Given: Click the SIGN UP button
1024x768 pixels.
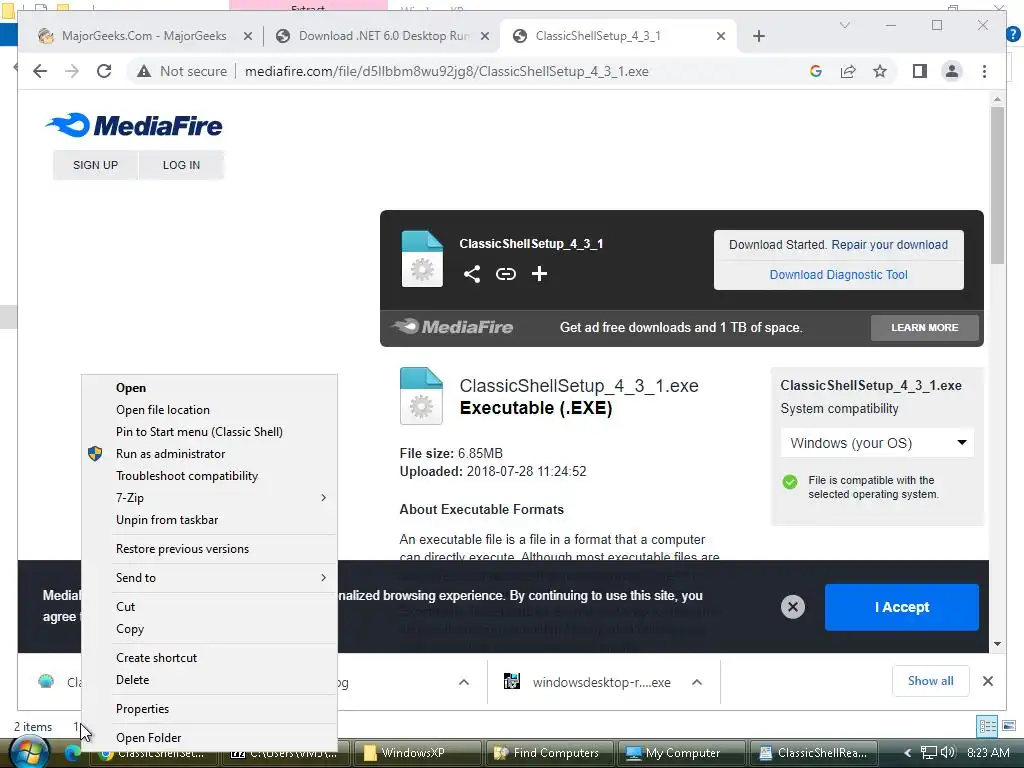Looking at the screenshot, I should (x=95, y=165).
